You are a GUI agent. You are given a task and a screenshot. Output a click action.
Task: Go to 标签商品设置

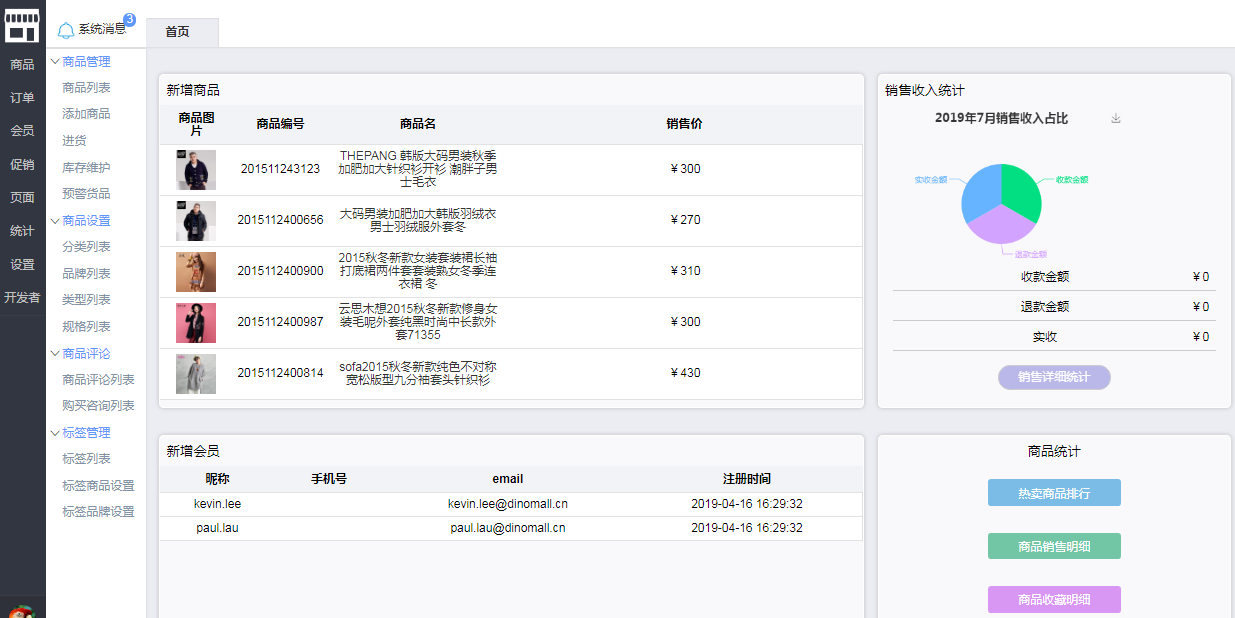coord(98,486)
